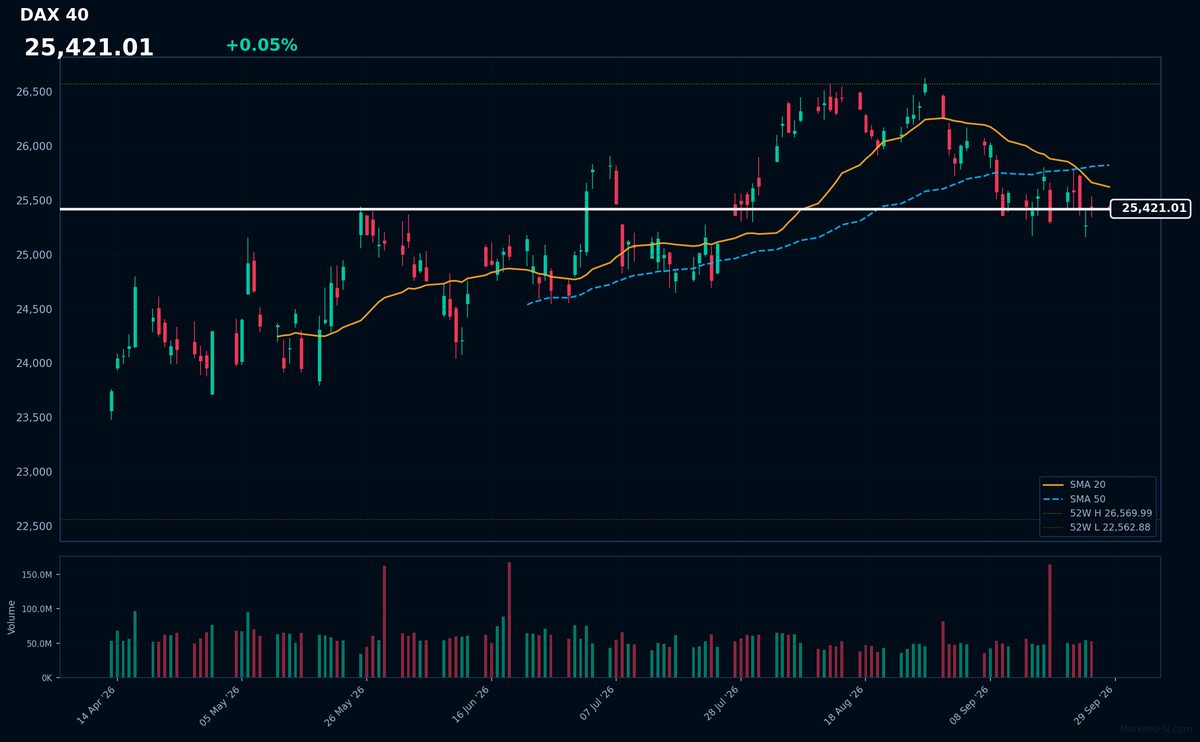Click the 26,000 y-axis label
This screenshot has height=742, width=1200.
pyautogui.click(x=34, y=146)
